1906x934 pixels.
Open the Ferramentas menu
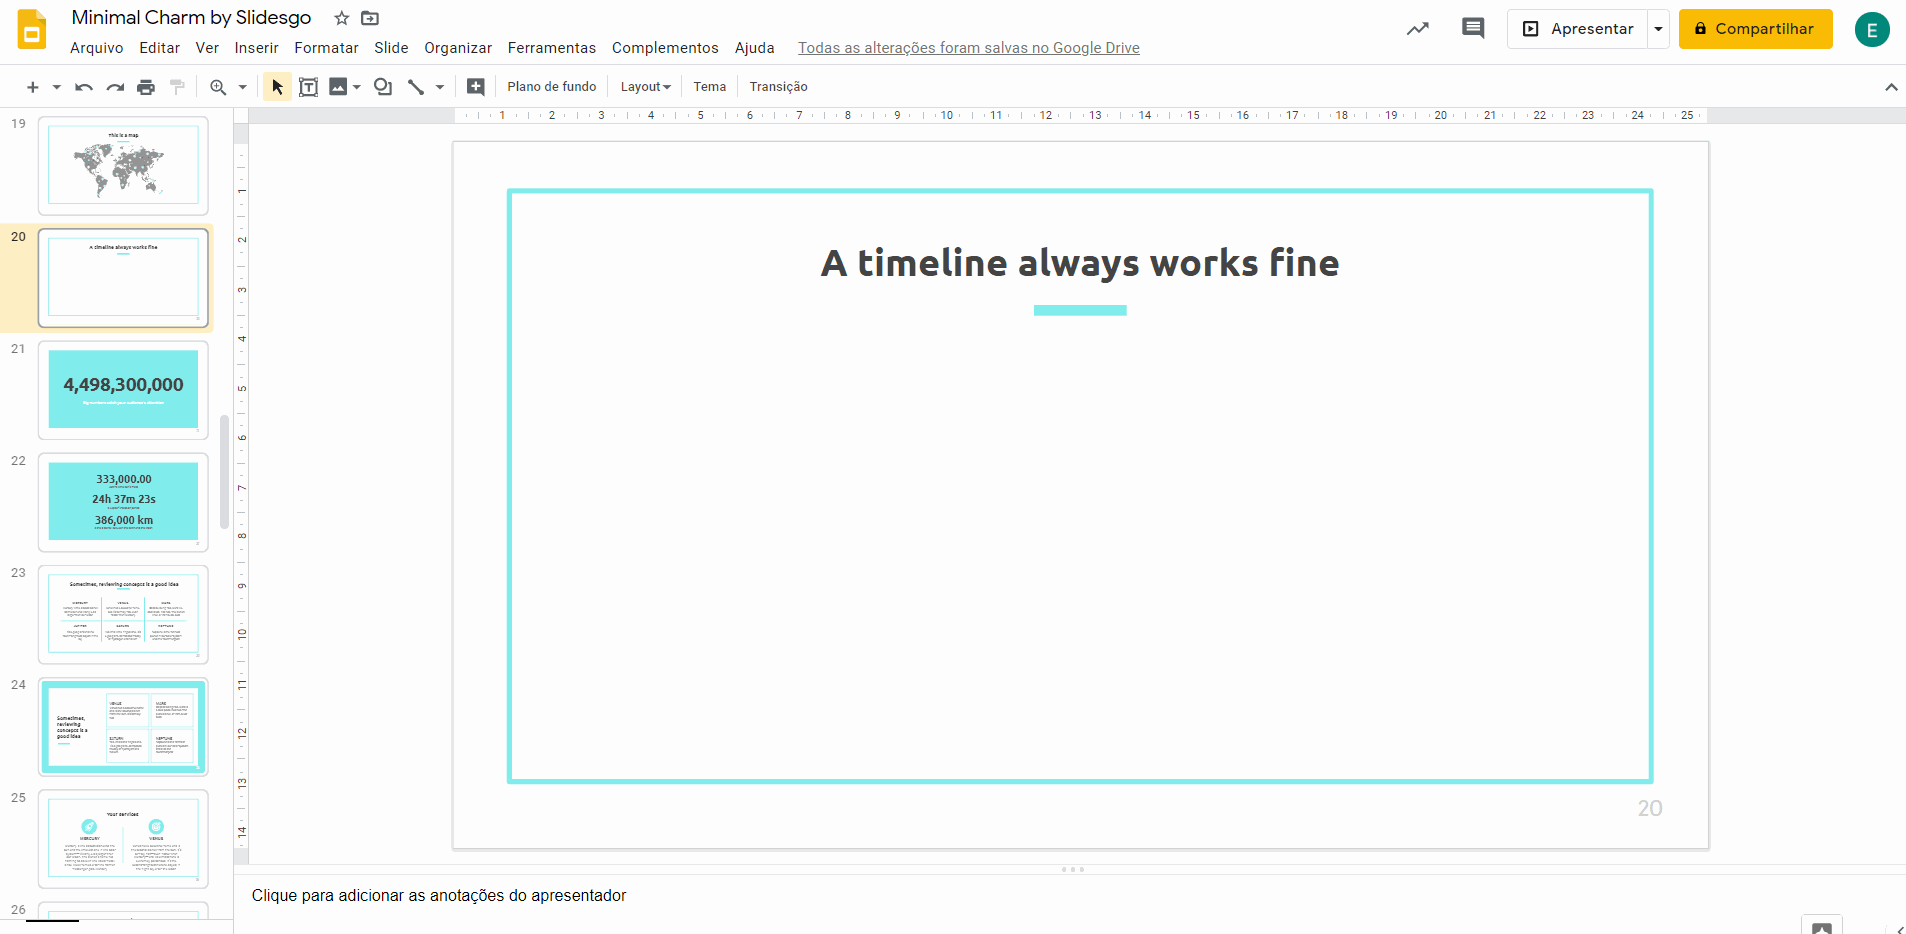(552, 48)
